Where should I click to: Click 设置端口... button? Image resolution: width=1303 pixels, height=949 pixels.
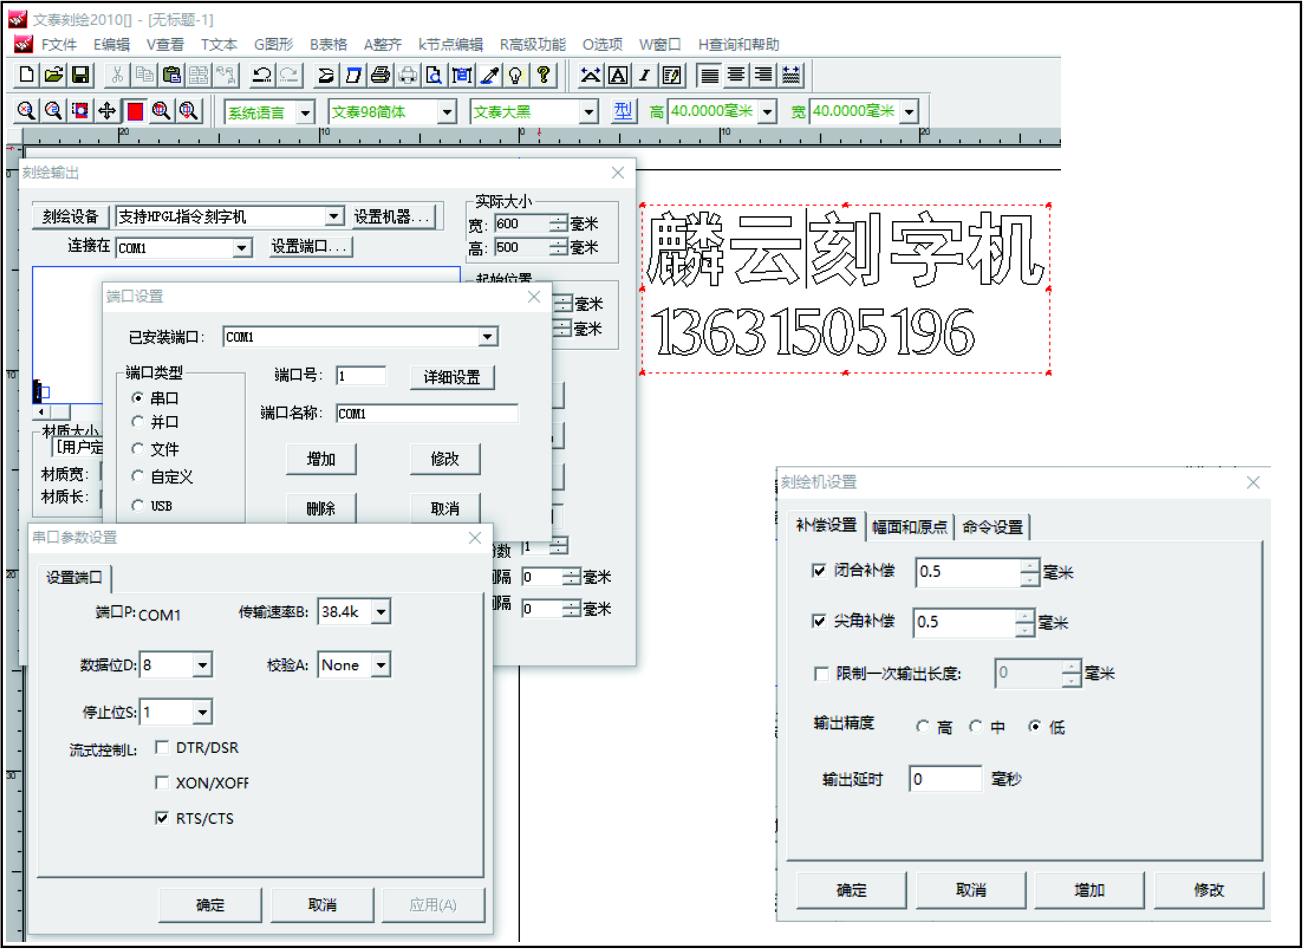click(310, 247)
